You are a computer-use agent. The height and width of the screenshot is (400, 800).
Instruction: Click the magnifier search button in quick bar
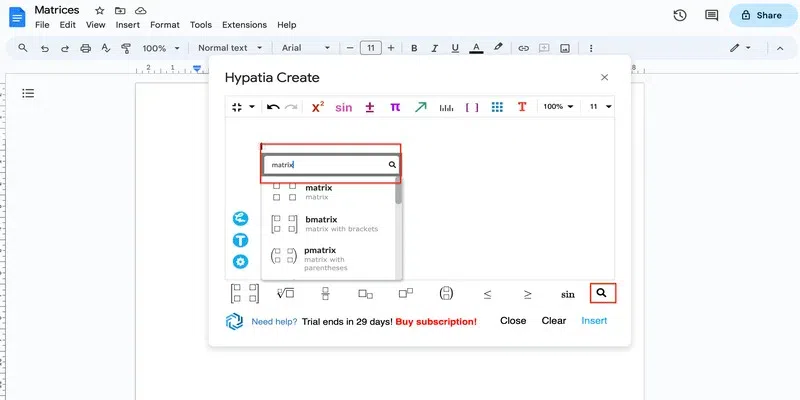(603, 293)
